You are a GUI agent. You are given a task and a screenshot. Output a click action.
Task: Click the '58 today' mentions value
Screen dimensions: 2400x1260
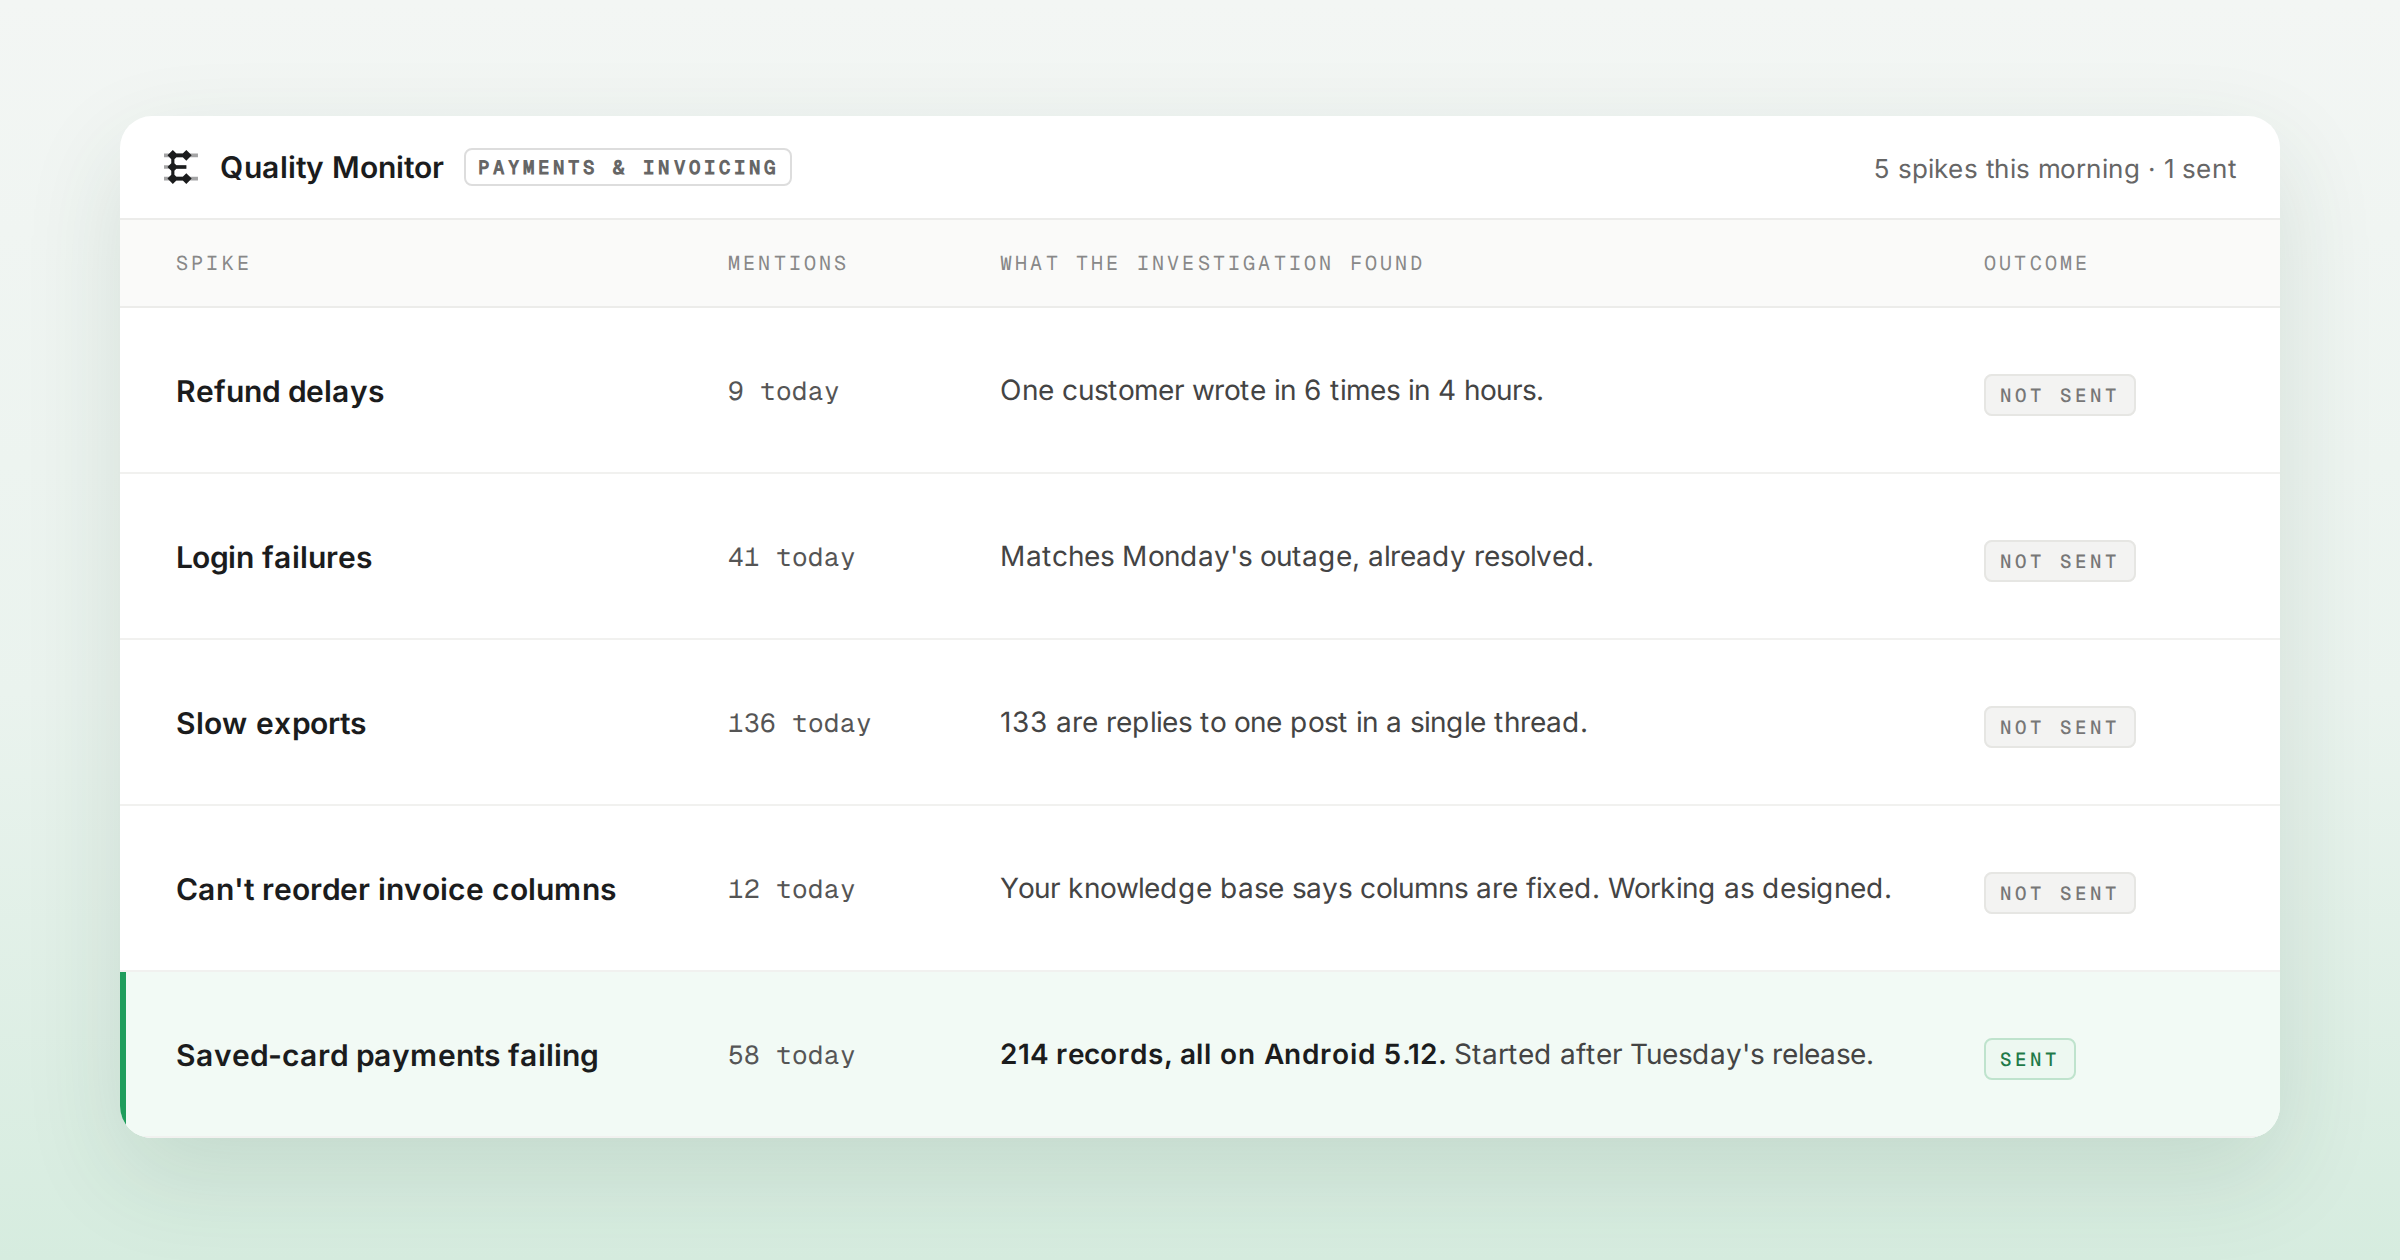(x=791, y=1055)
